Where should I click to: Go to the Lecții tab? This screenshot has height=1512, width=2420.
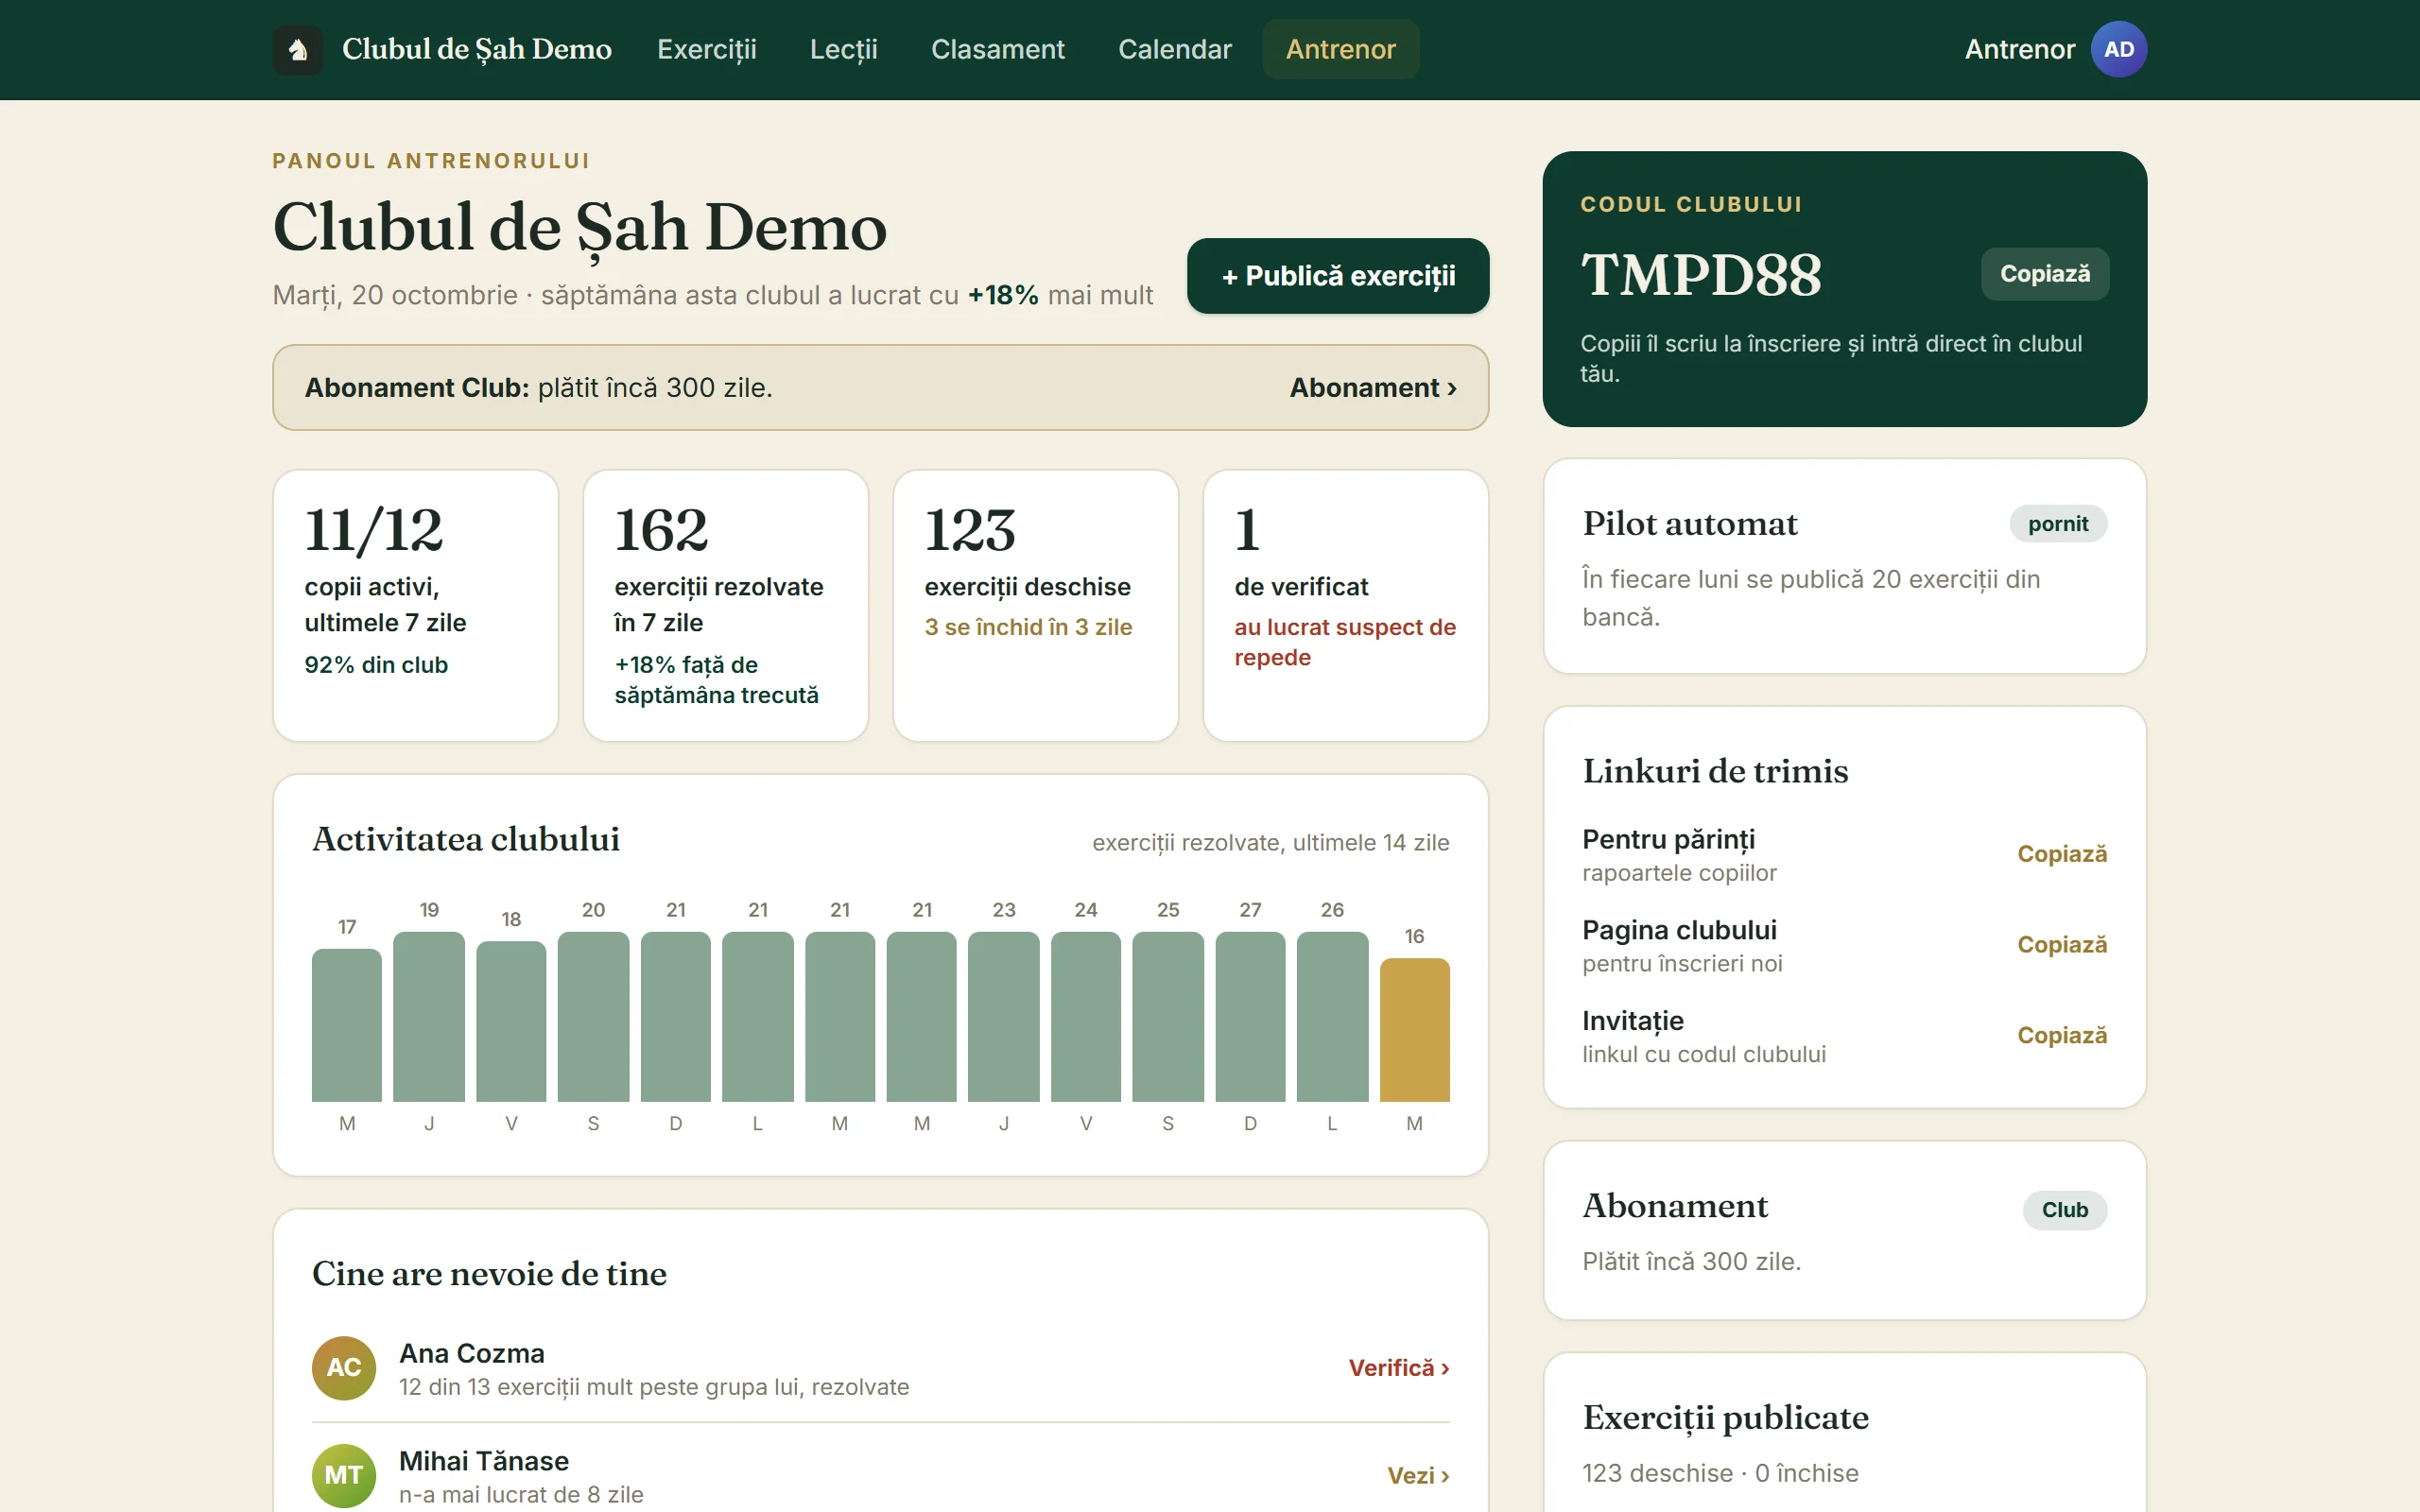[x=843, y=49]
